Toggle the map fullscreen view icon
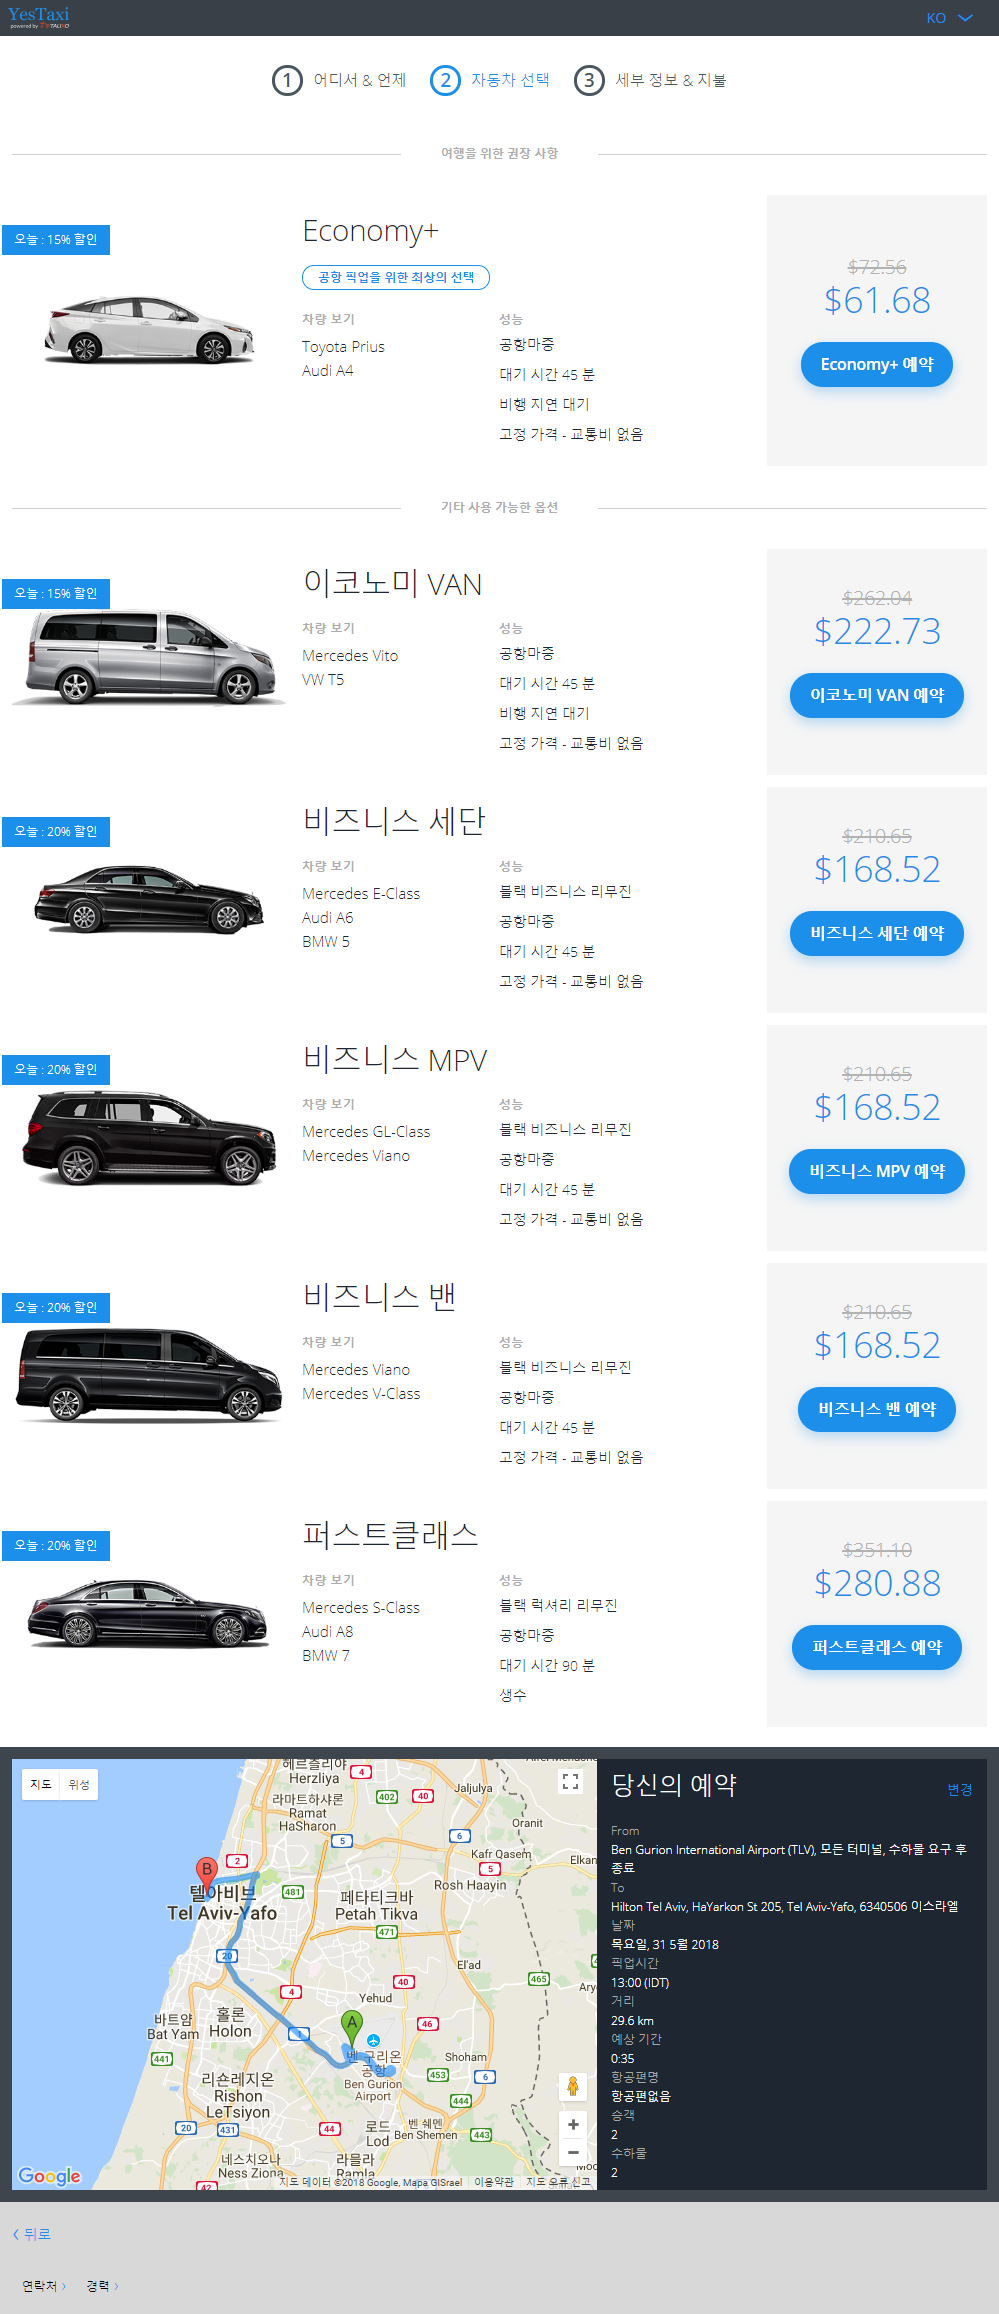999x2314 pixels. click(x=571, y=1781)
